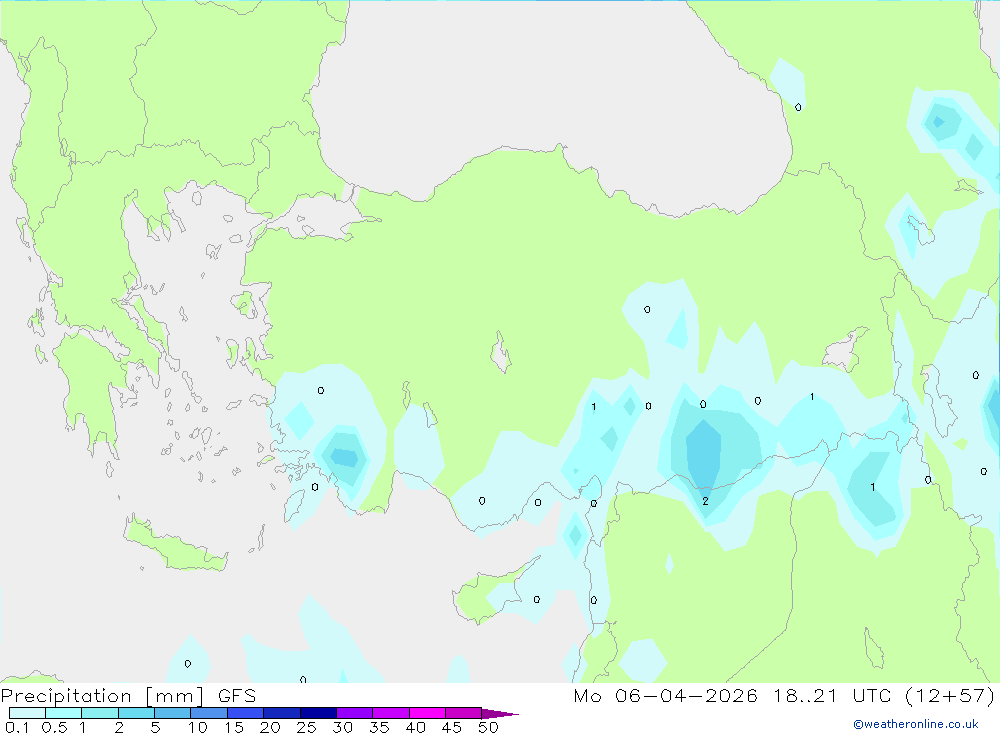1000x733 pixels.
Task: Click the island of Crete on map
Action: click(x=175, y=544)
